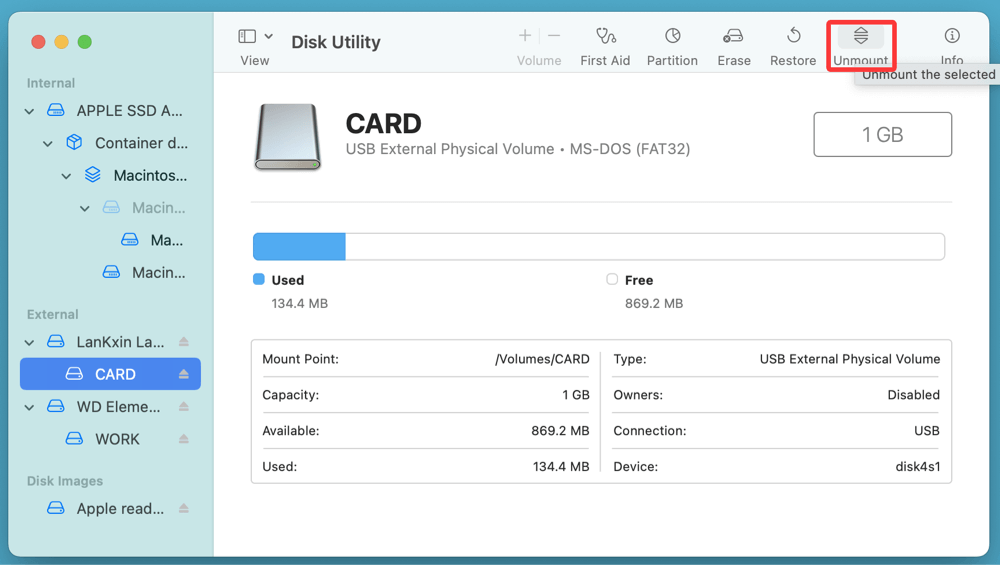Remove volume with minus button
The image size is (1000, 565).
[554, 36]
